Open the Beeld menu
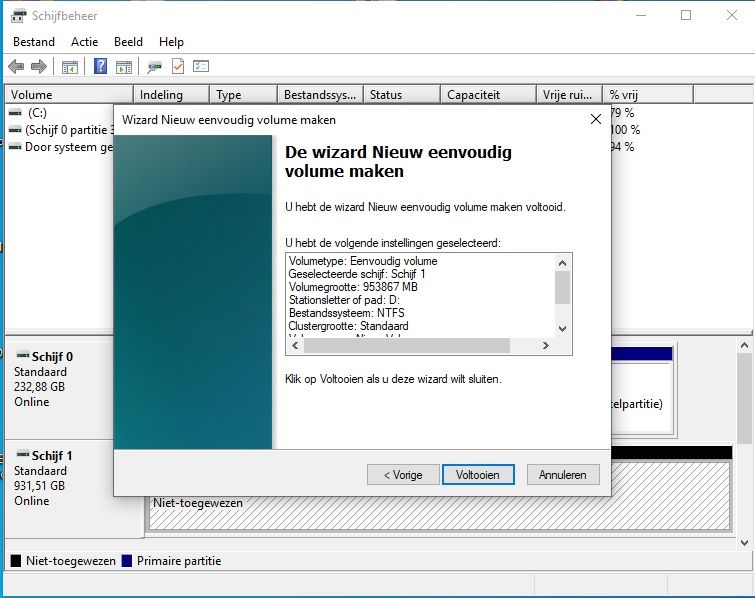This screenshot has height=598, width=755. point(128,42)
